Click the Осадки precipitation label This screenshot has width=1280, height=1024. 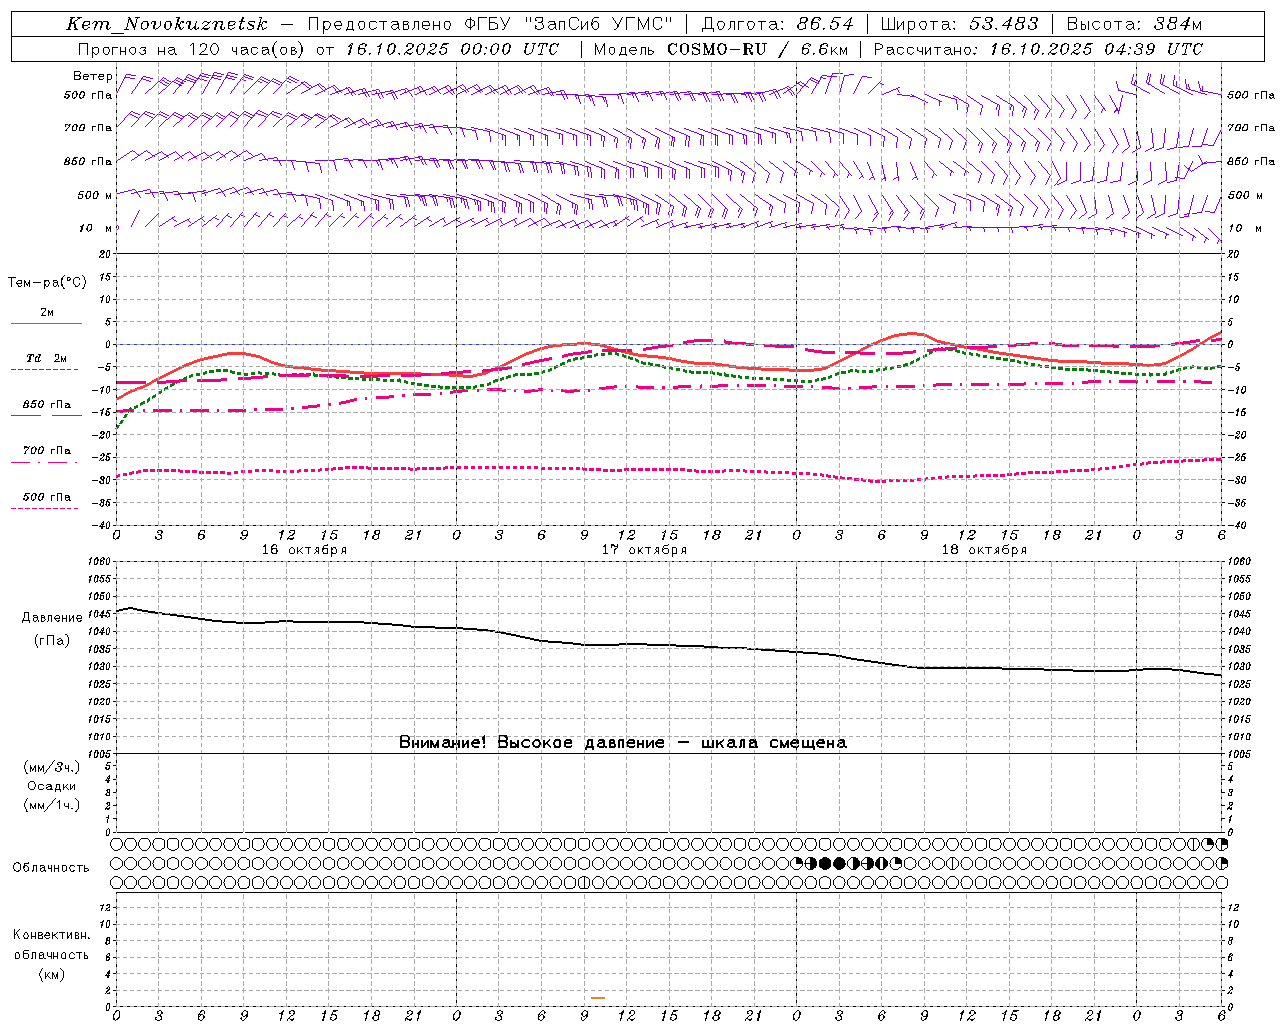click(52, 786)
